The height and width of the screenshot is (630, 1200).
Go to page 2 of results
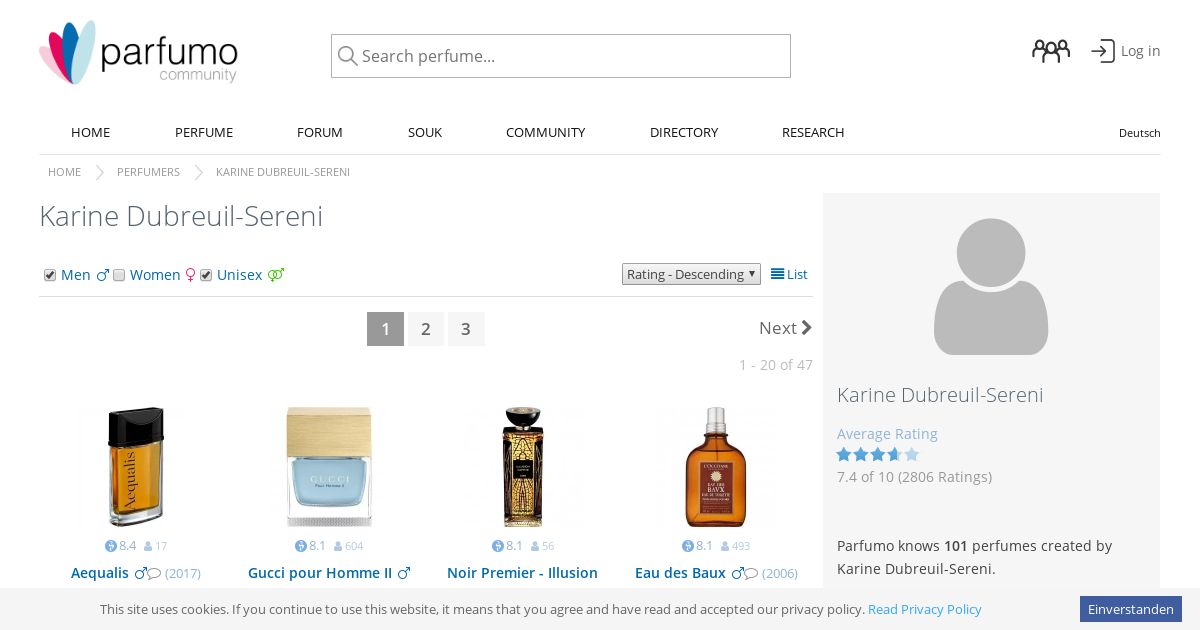pyautogui.click(x=426, y=329)
